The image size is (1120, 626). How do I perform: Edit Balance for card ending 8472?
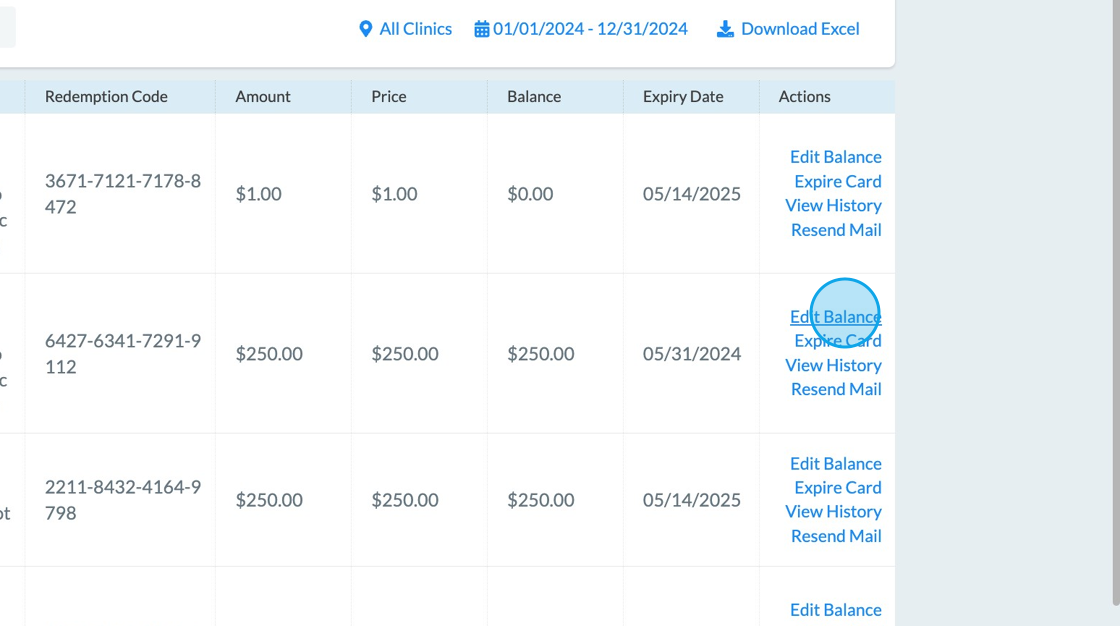click(835, 156)
